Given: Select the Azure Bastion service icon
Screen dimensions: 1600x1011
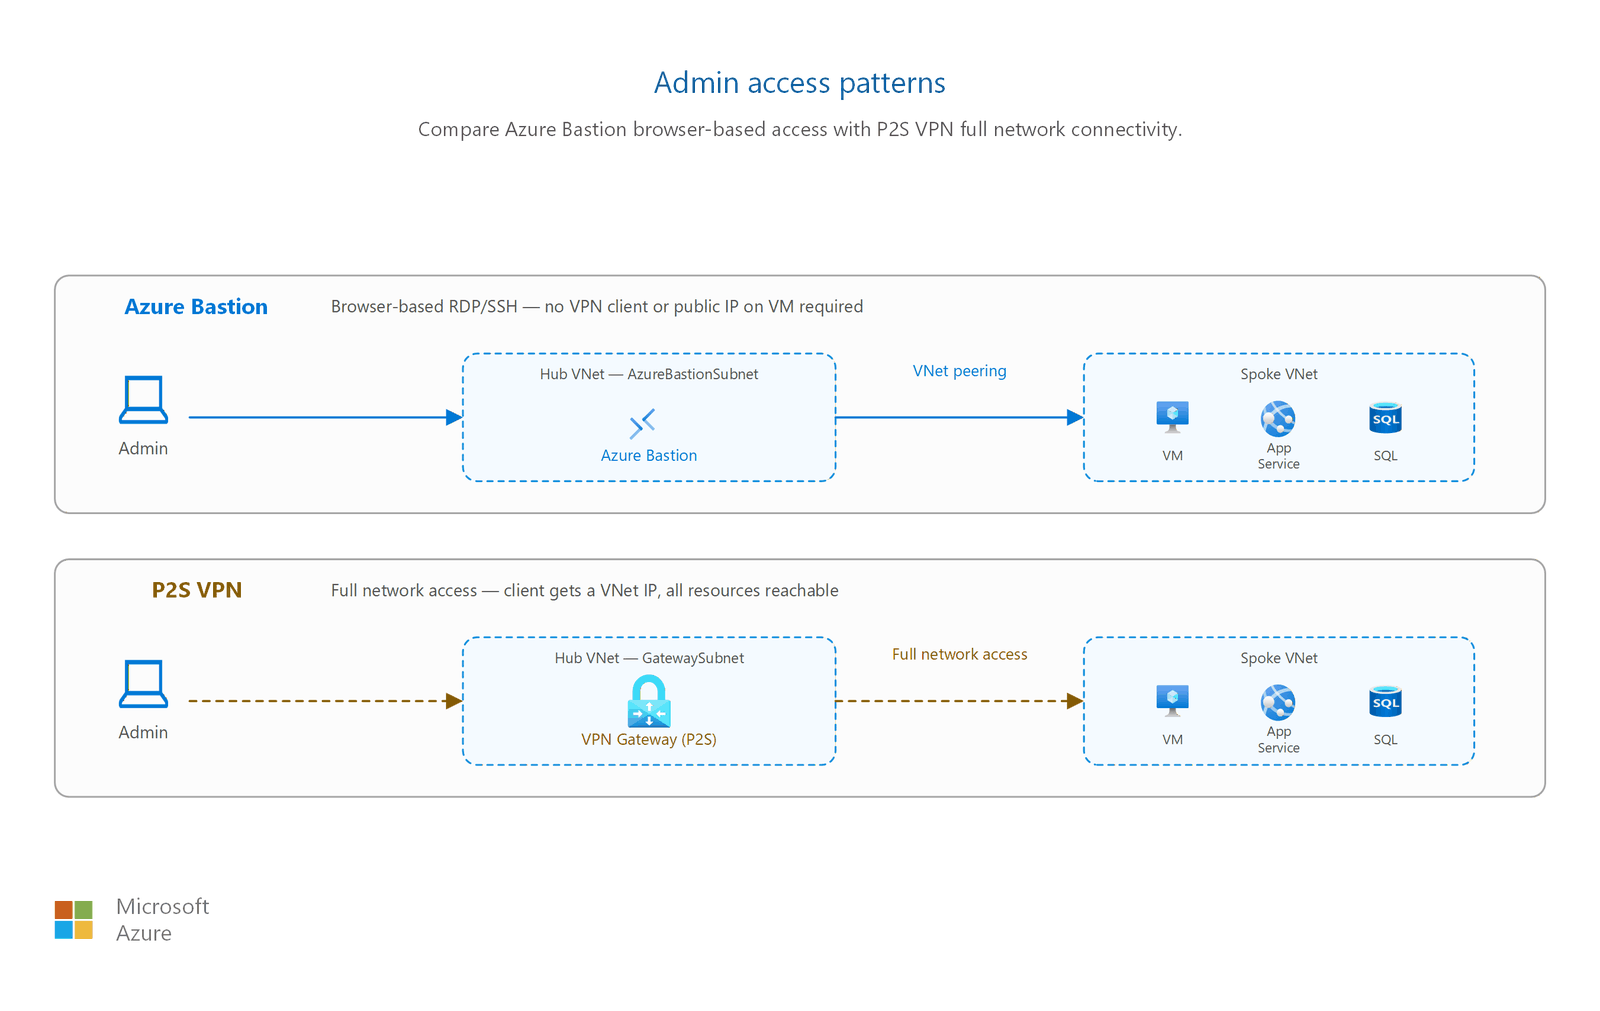Looking at the screenshot, I should pos(643,423).
